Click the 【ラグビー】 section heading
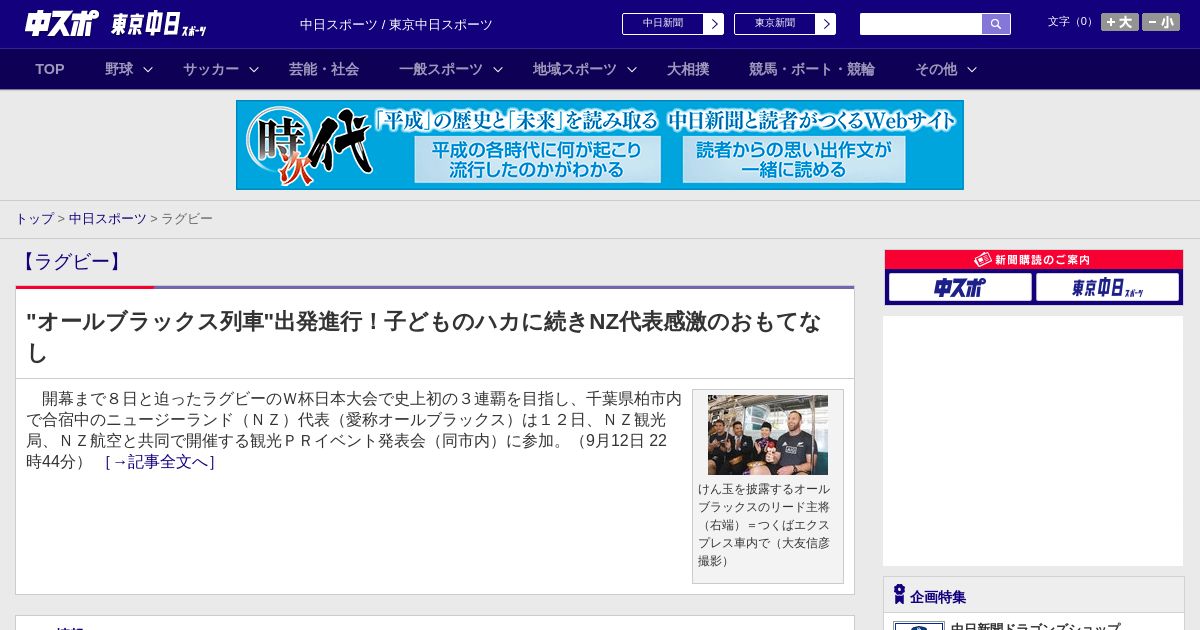Image resolution: width=1200 pixels, height=630 pixels. (x=71, y=262)
